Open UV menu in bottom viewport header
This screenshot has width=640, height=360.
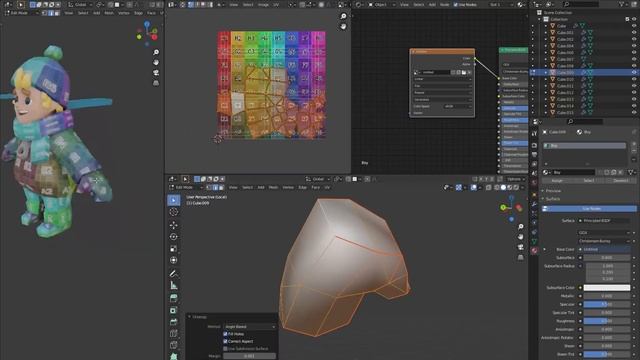pyautogui.click(x=327, y=187)
